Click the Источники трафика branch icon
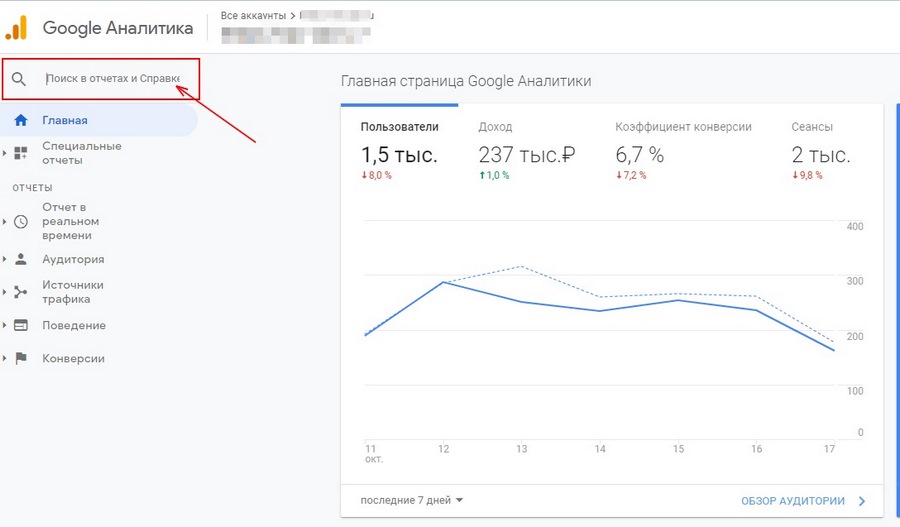The width and height of the screenshot is (900, 527). point(21,292)
